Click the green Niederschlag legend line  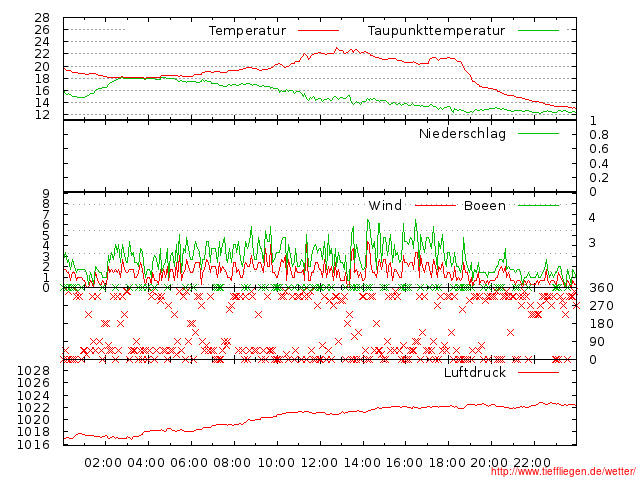(538, 133)
